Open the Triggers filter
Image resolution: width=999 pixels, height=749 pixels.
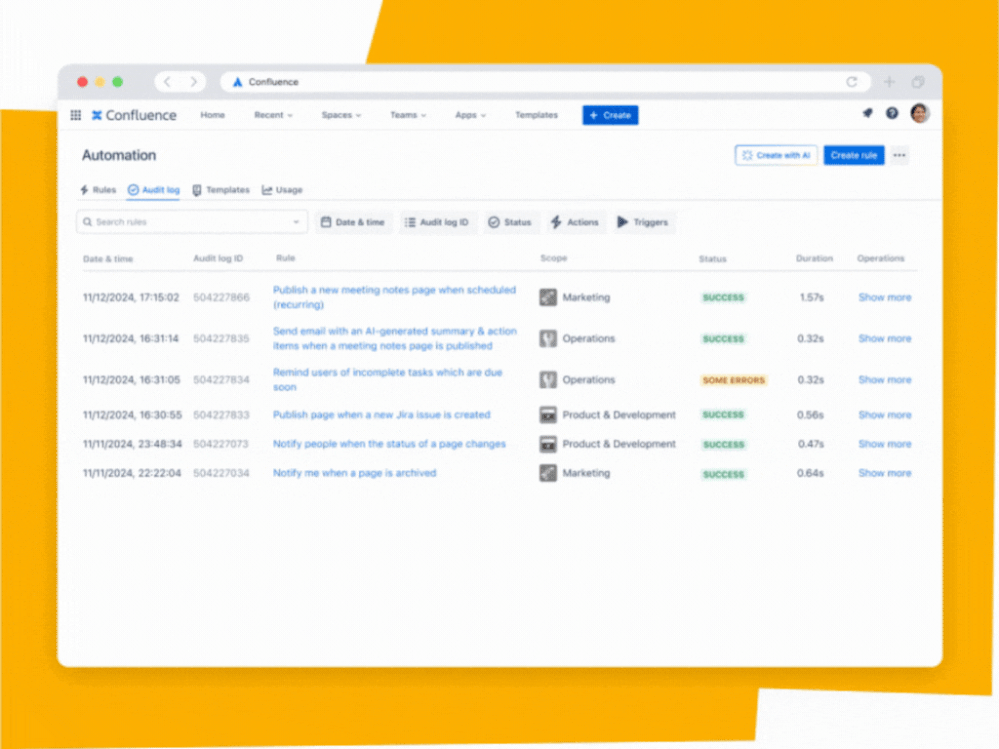pyautogui.click(x=643, y=222)
